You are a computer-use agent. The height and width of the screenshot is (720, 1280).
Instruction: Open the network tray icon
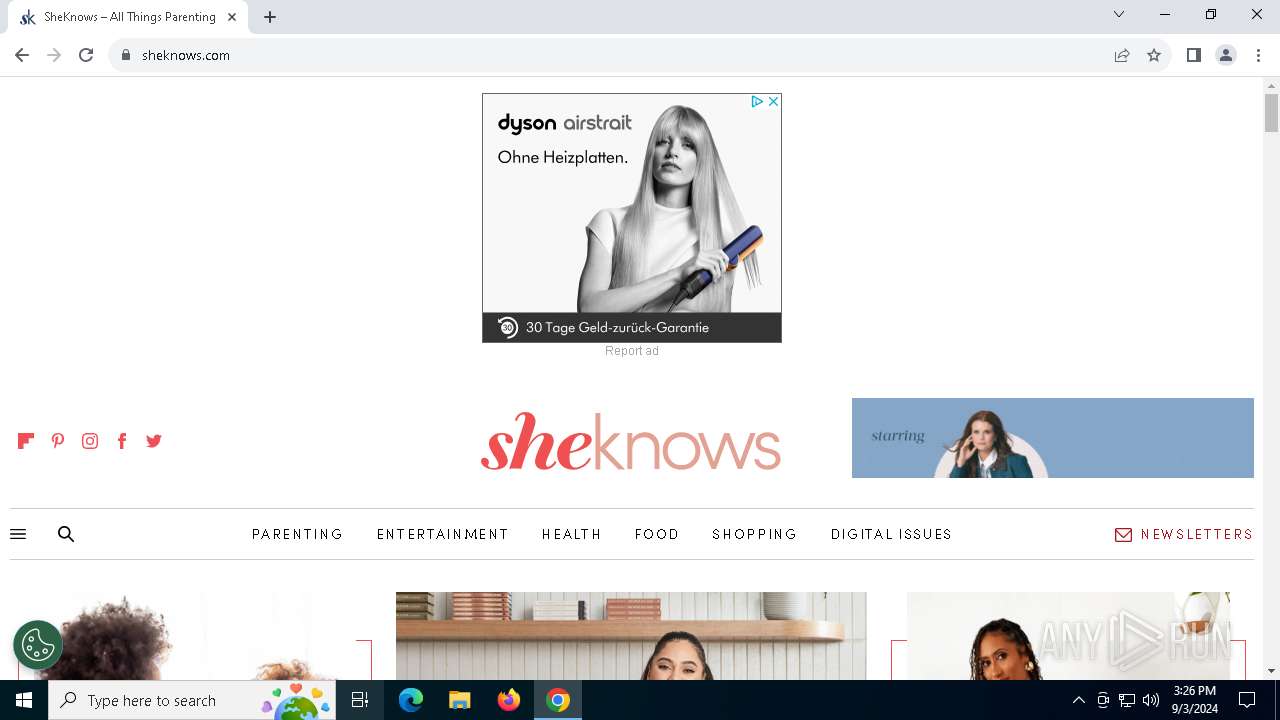tap(1127, 700)
